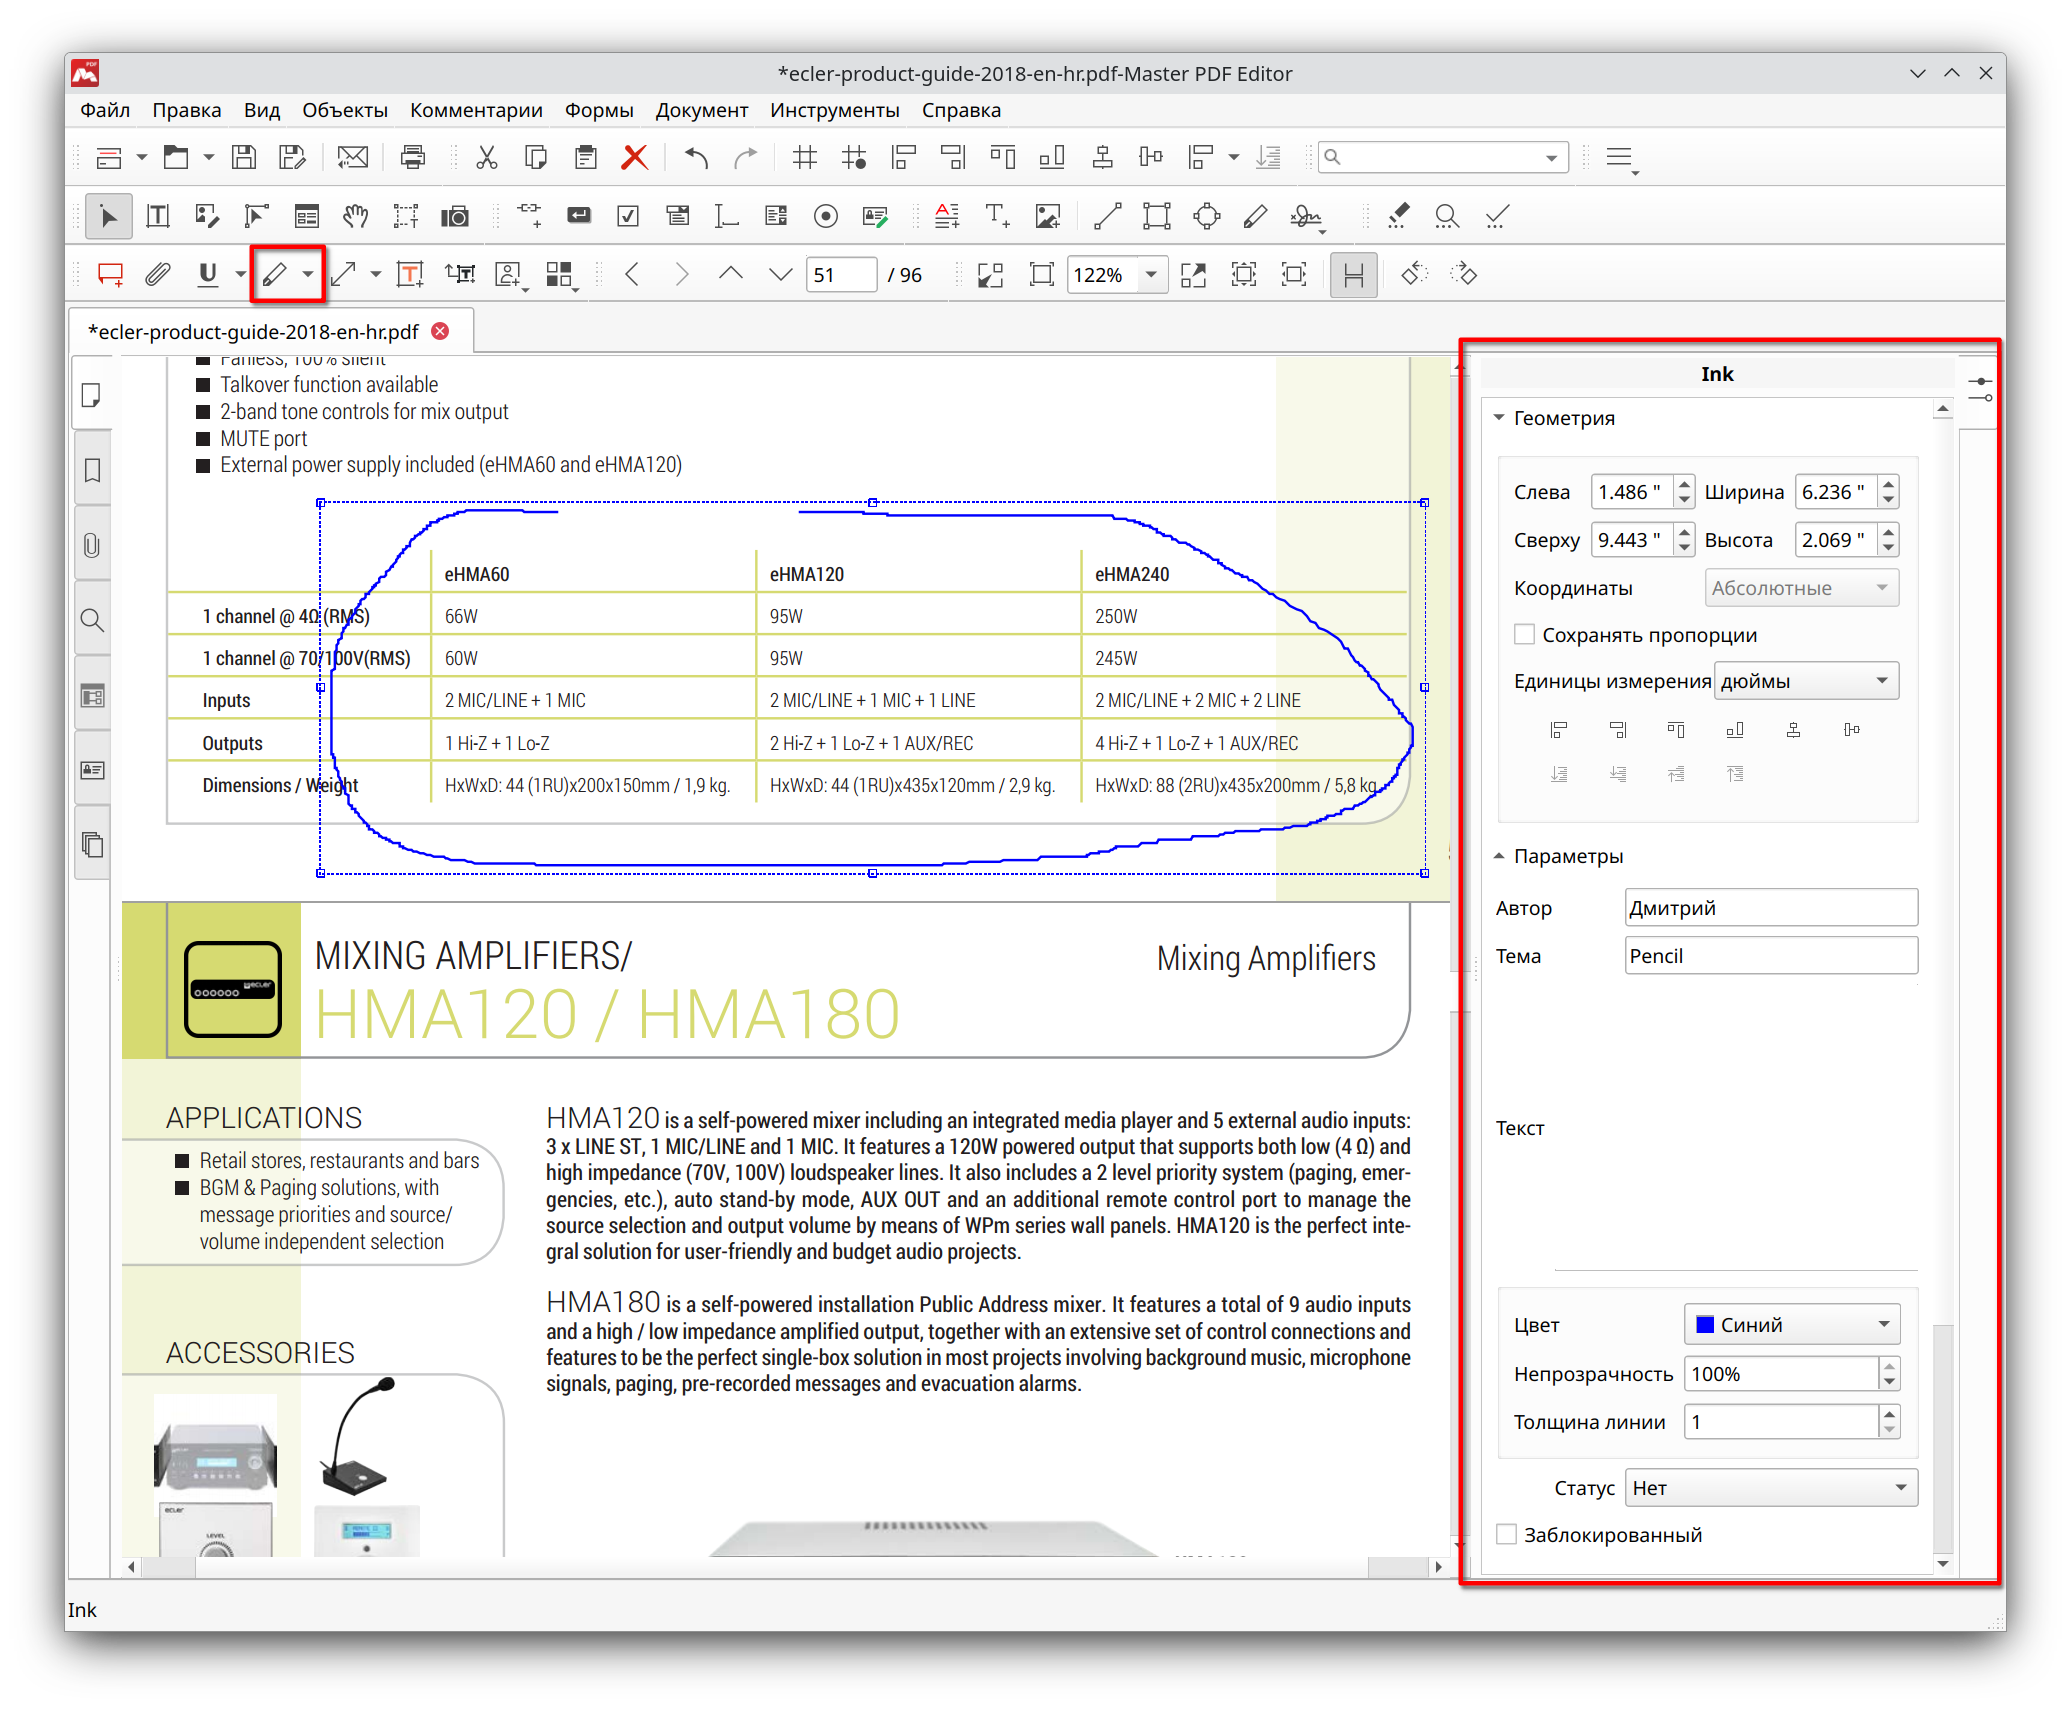
Task: Increase the 'Непрозрачность' stepper value
Action: [x=1889, y=1366]
